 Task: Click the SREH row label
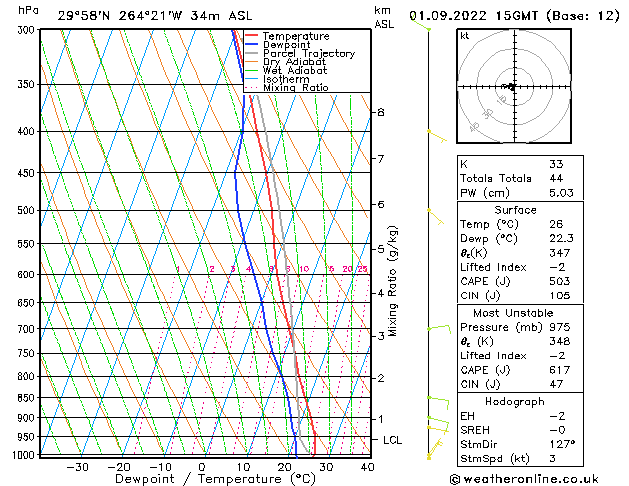475,430
